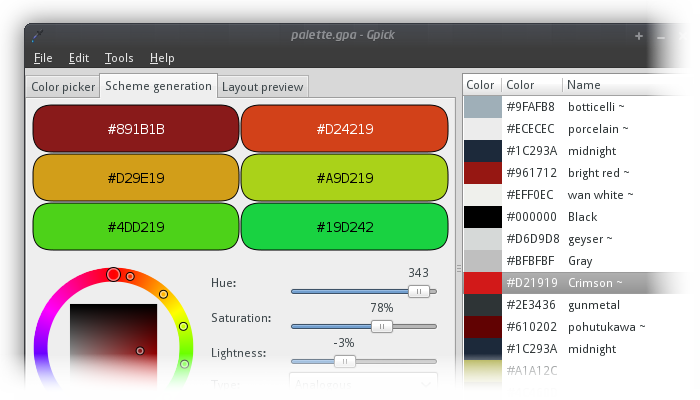The height and width of the screenshot is (400, 700).
Task: Click the yellow hue handle on color wheel
Action: click(163, 294)
